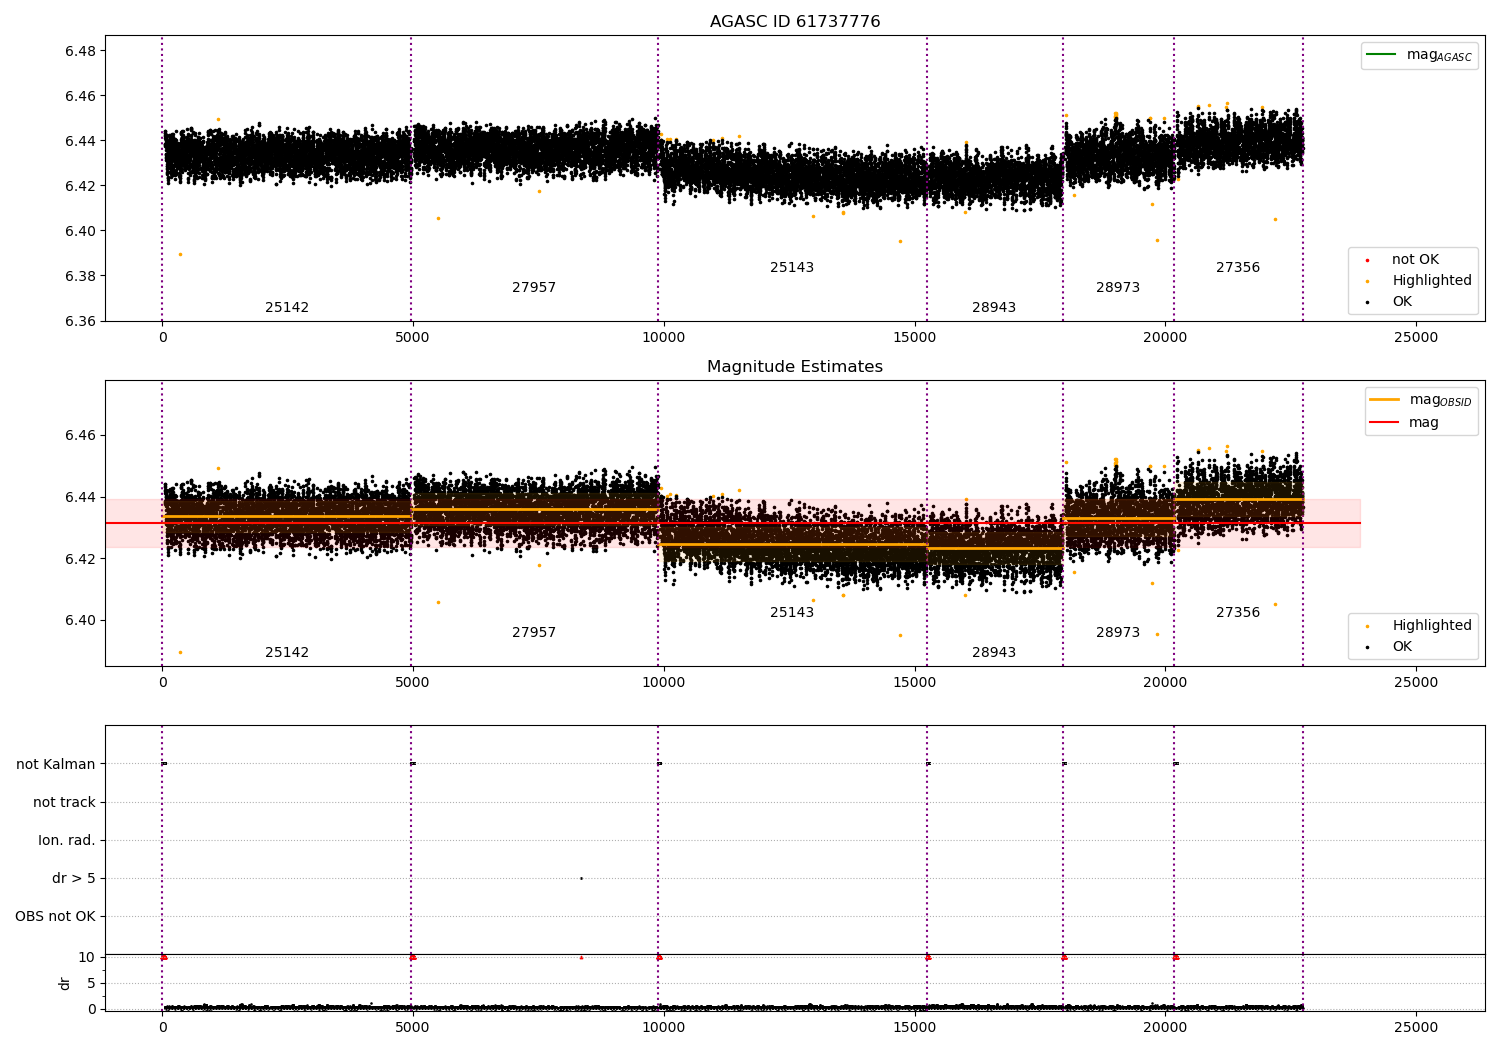This screenshot has width=1500, height=1050.
Task: Click the 'not Kalman' axis label
Action: click(x=56, y=765)
